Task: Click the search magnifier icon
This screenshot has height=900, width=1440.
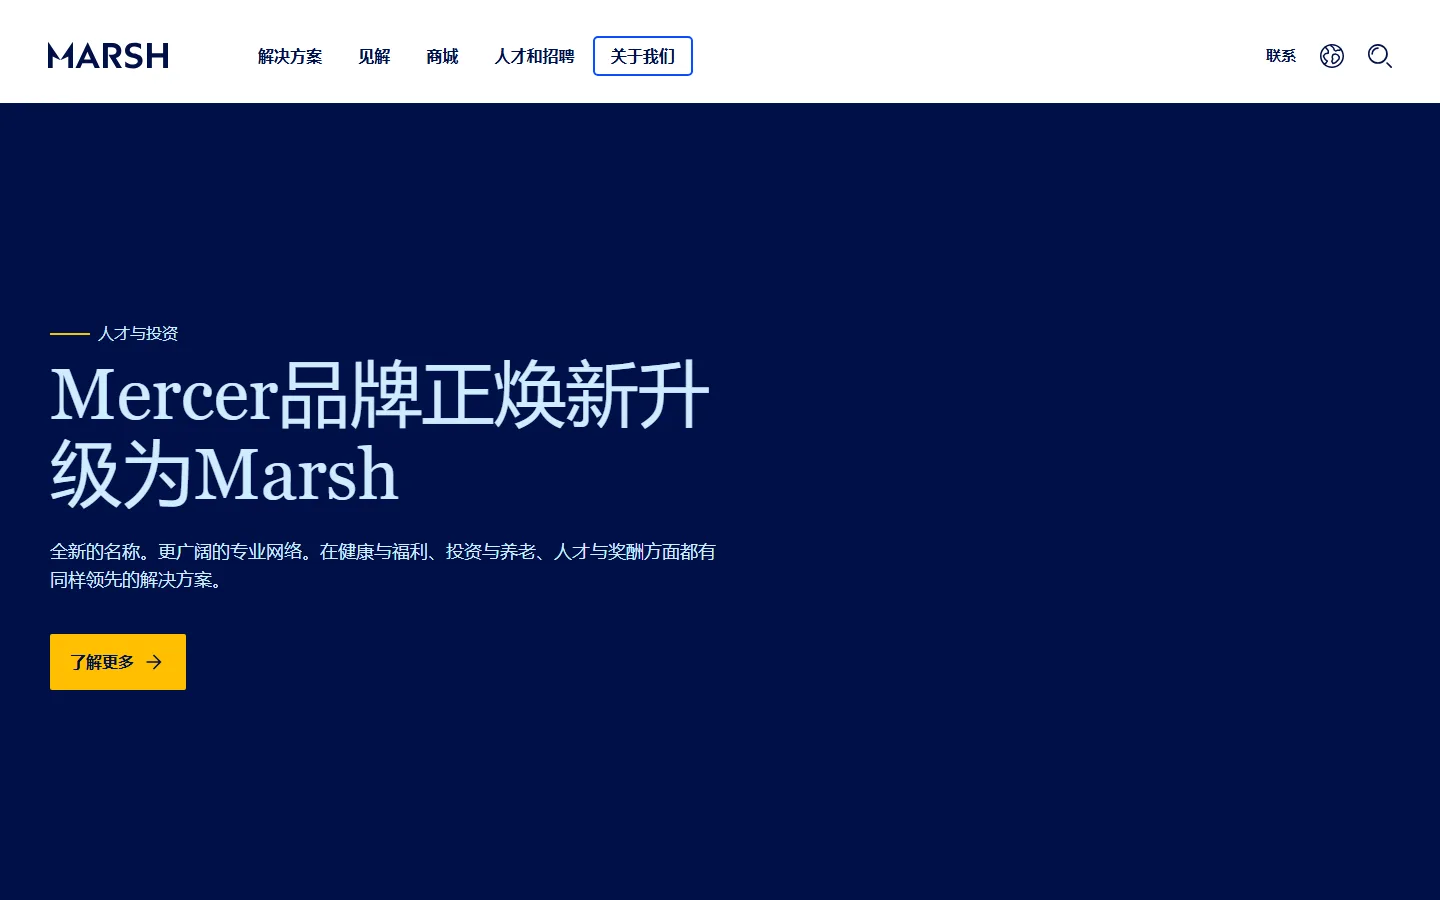Action: [1380, 56]
